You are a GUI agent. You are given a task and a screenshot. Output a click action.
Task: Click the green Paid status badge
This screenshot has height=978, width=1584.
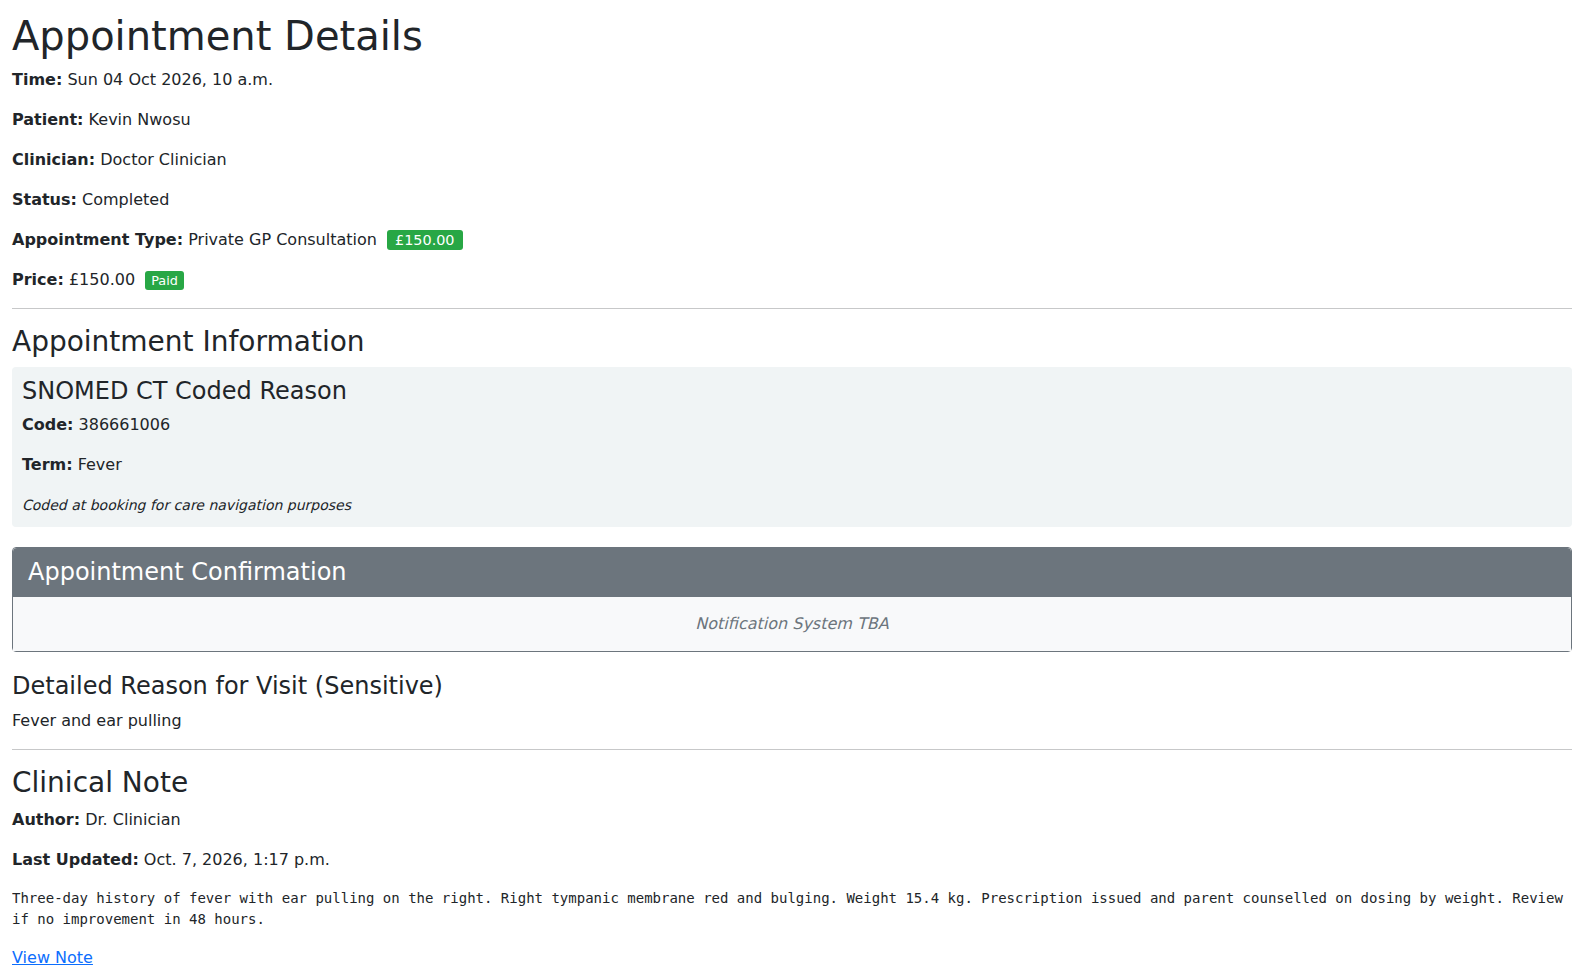point(164,281)
